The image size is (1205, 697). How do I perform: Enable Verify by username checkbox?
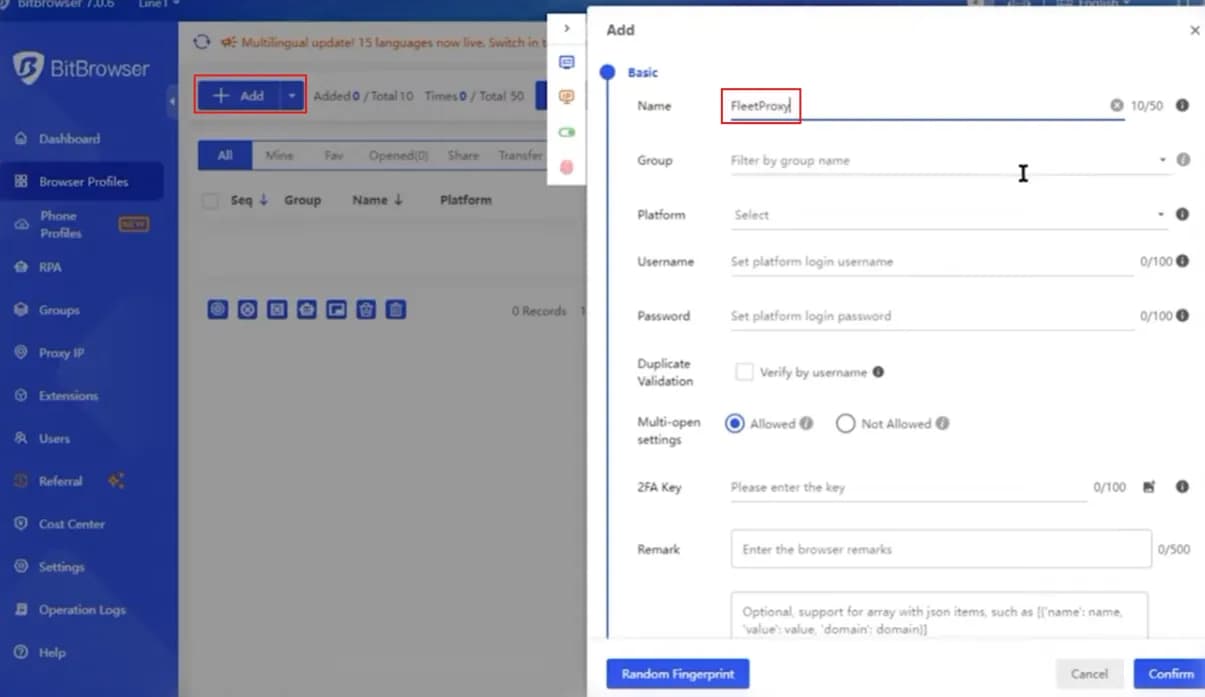click(744, 372)
